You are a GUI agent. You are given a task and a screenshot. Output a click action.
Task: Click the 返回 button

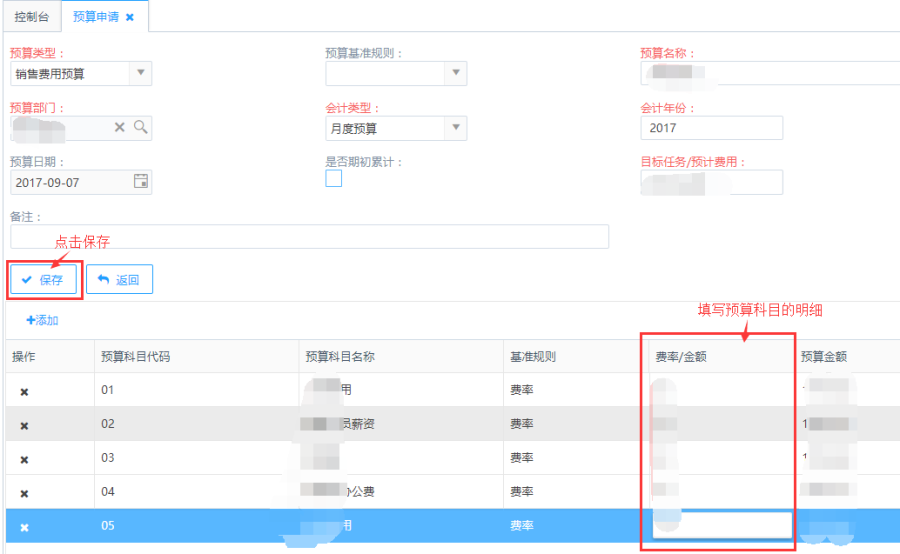[119, 280]
